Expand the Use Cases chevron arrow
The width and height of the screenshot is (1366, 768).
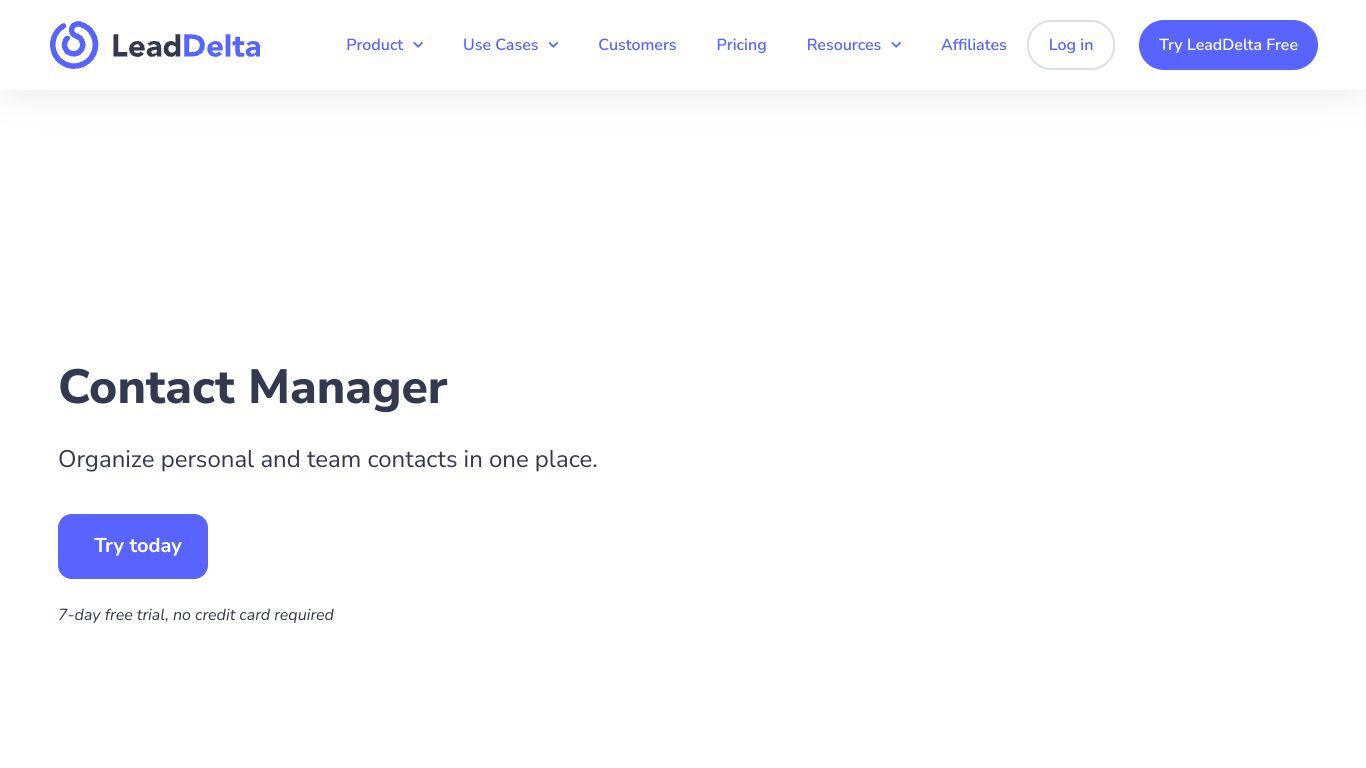tap(553, 45)
